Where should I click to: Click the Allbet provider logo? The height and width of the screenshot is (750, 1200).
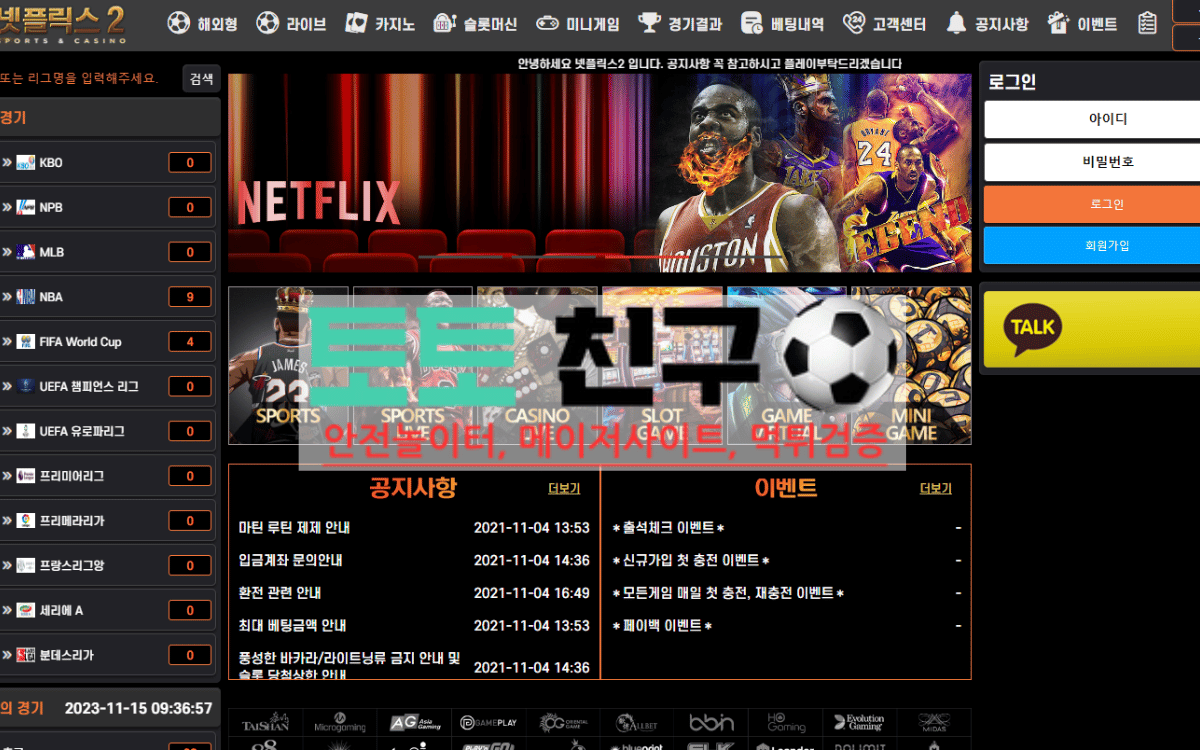(637, 722)
